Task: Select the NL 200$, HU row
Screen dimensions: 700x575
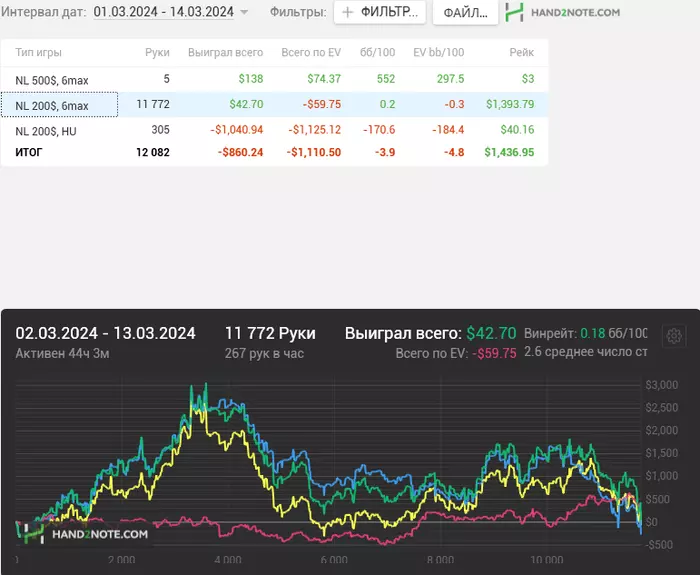Action: [274, 130]
